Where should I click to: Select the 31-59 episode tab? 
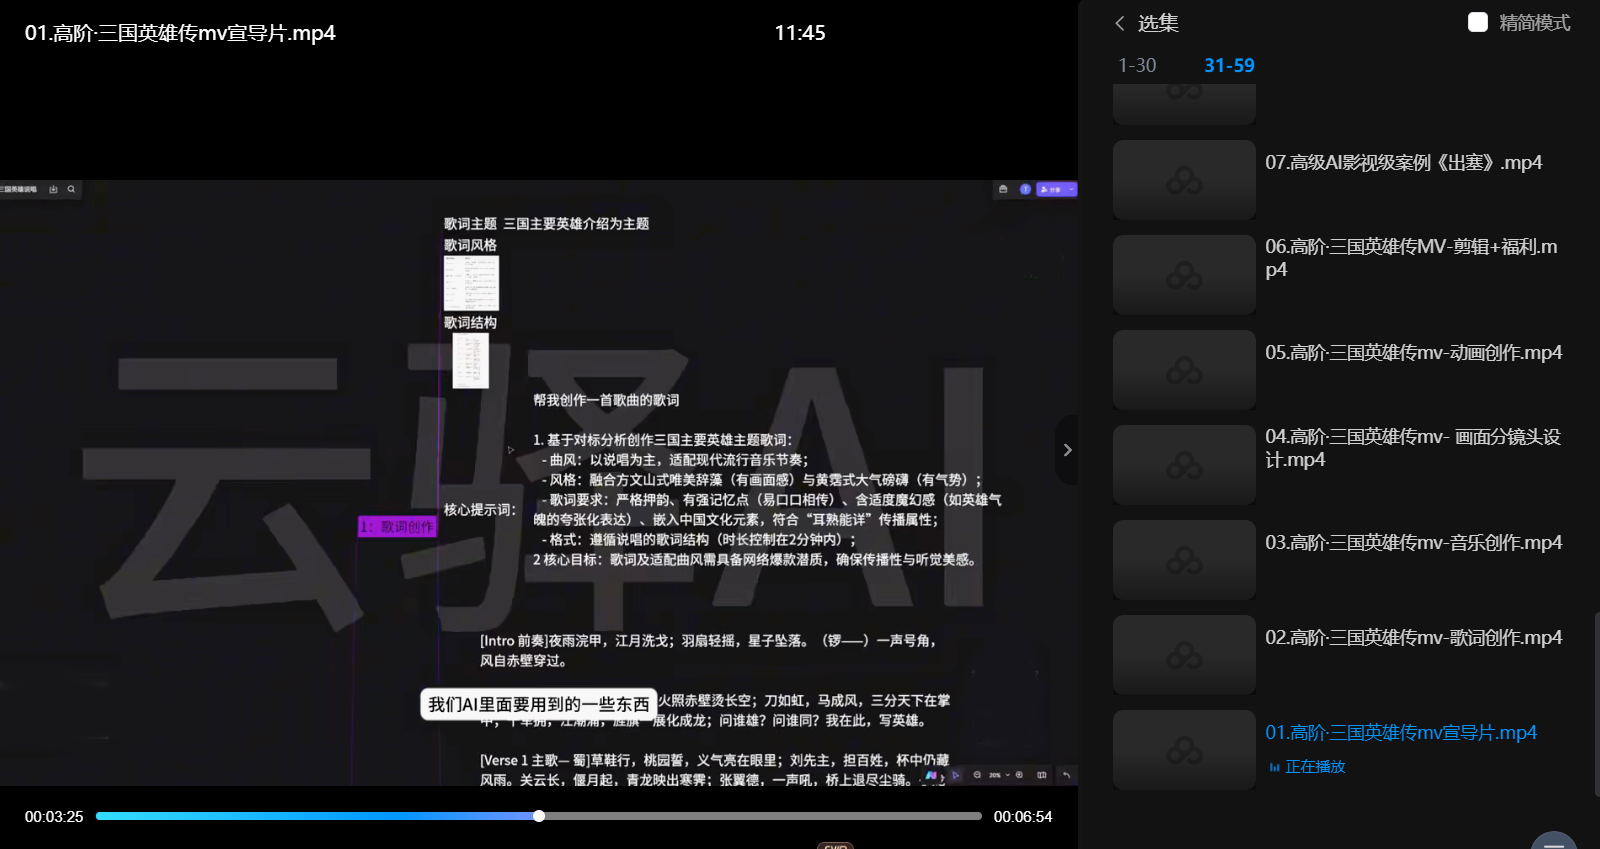1229,65
